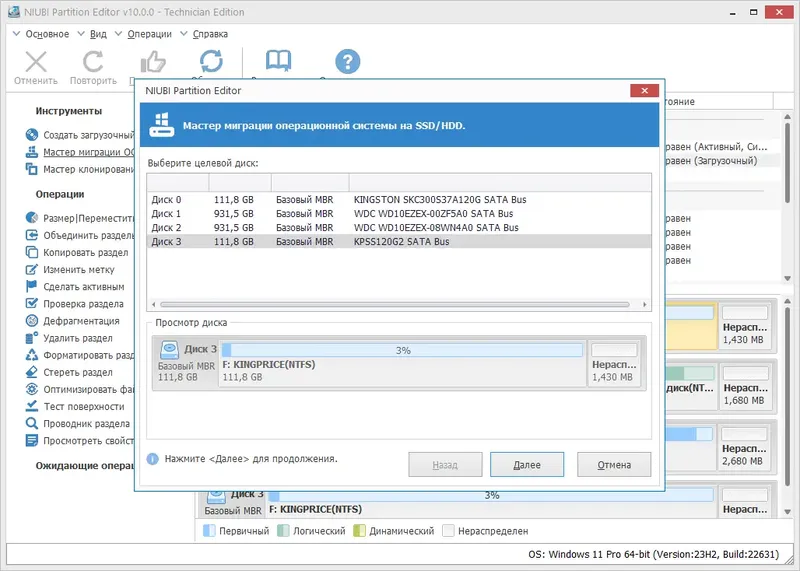Click Изменить метку pencil icon
The height and width of the screenshot is (571, 800).
pyautogui.click(x=32, y=269)
